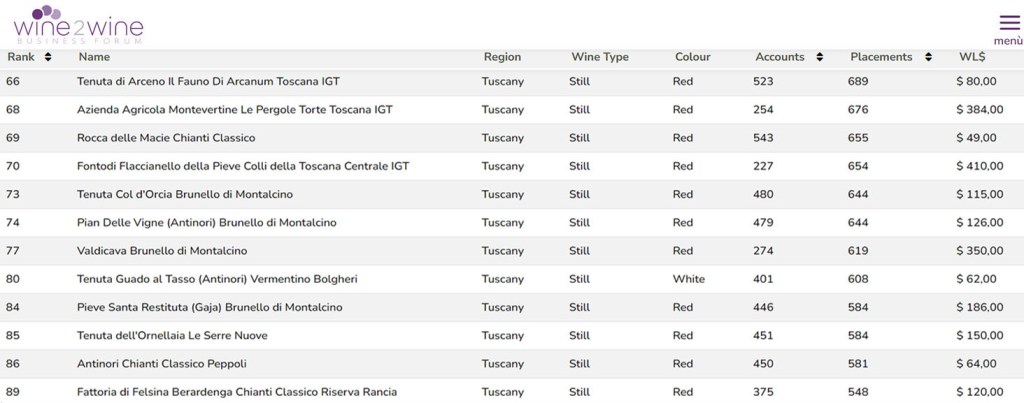This screenshot has height=403, width=1024.
Task: Click the menù label under hamburger
Action: tap(1009, 42)
